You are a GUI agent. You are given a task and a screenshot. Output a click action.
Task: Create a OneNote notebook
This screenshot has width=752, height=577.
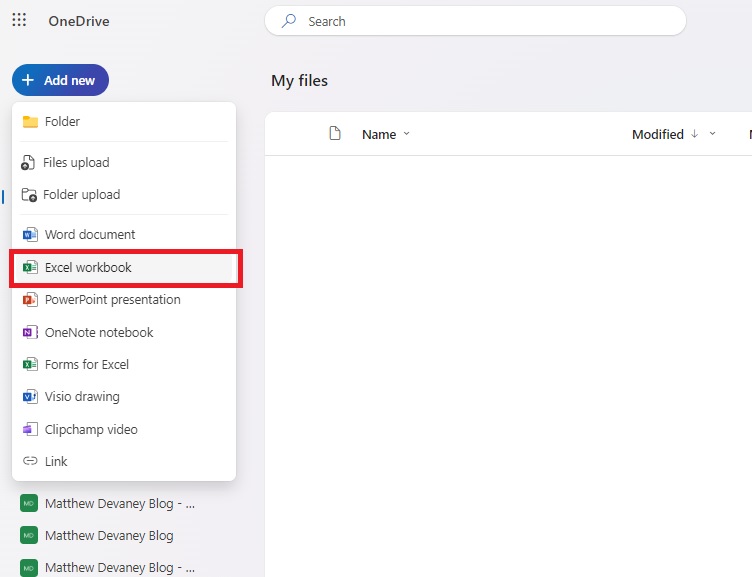coord(124,332)
